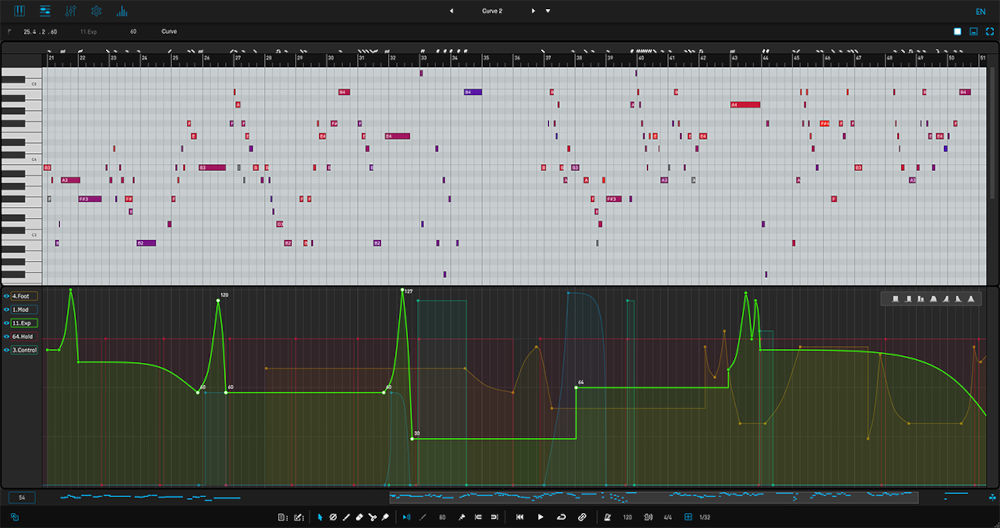Viewport: 1000px width, 528px height.
Task: Open the mixer sliders panel icon
Action: 70,11
